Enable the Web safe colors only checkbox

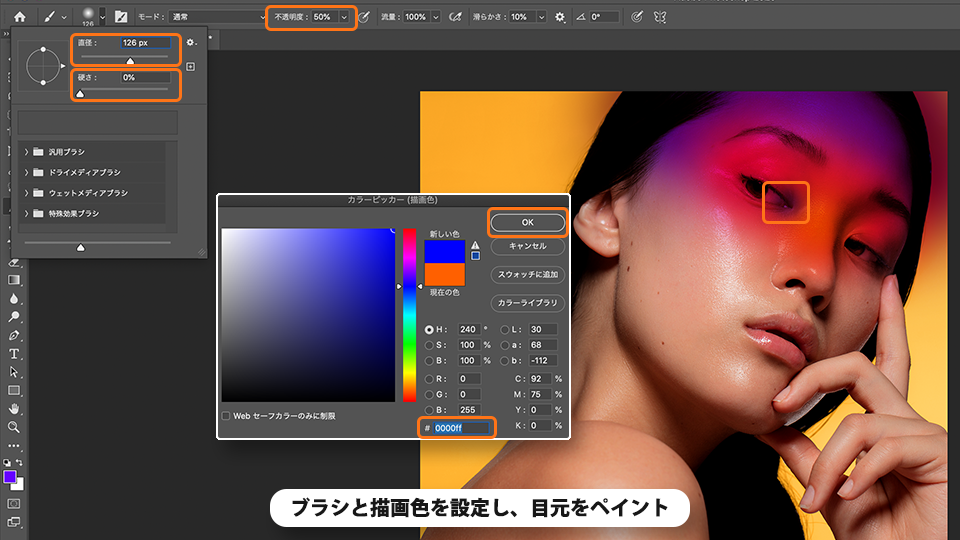[226, 416]
